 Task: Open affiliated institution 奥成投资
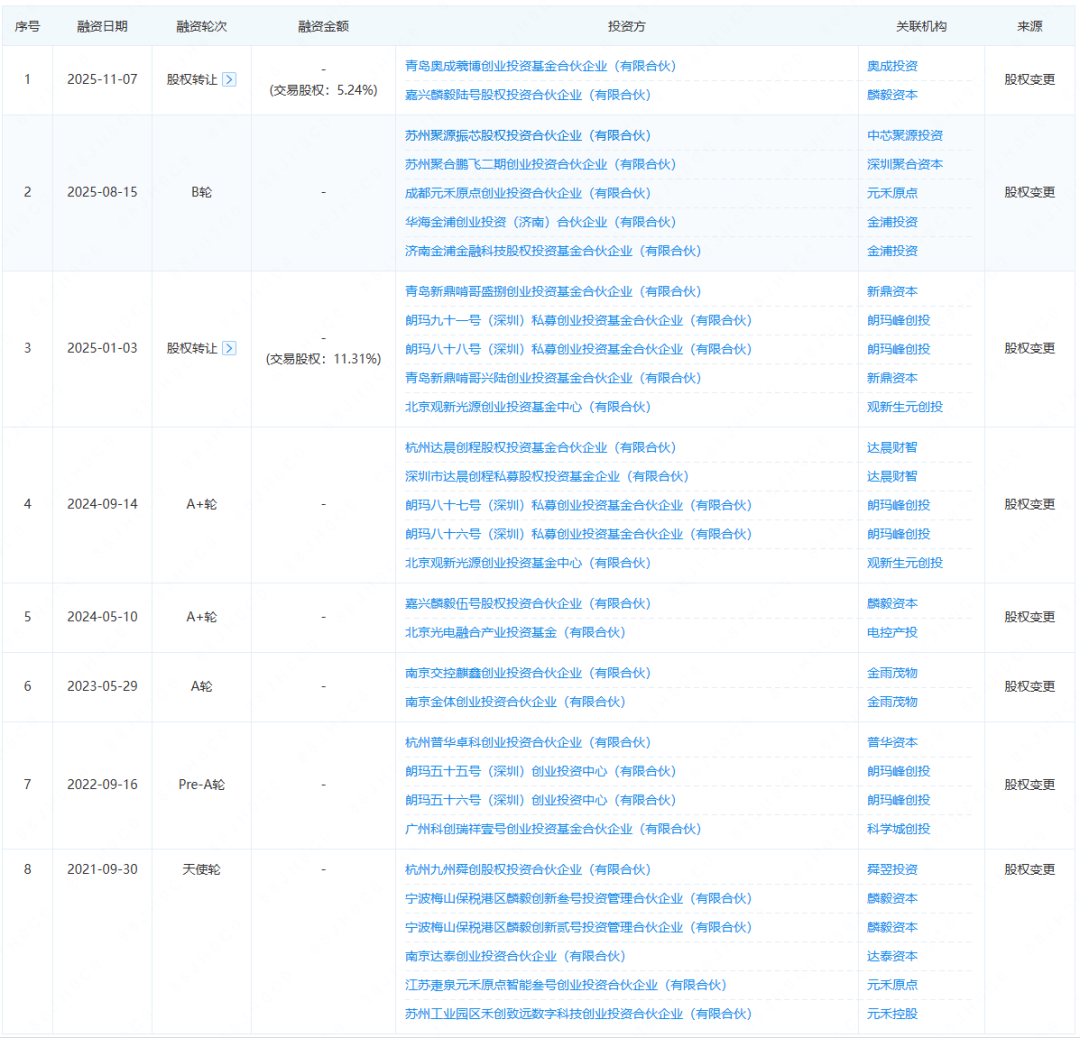click(x=892, y=66)
